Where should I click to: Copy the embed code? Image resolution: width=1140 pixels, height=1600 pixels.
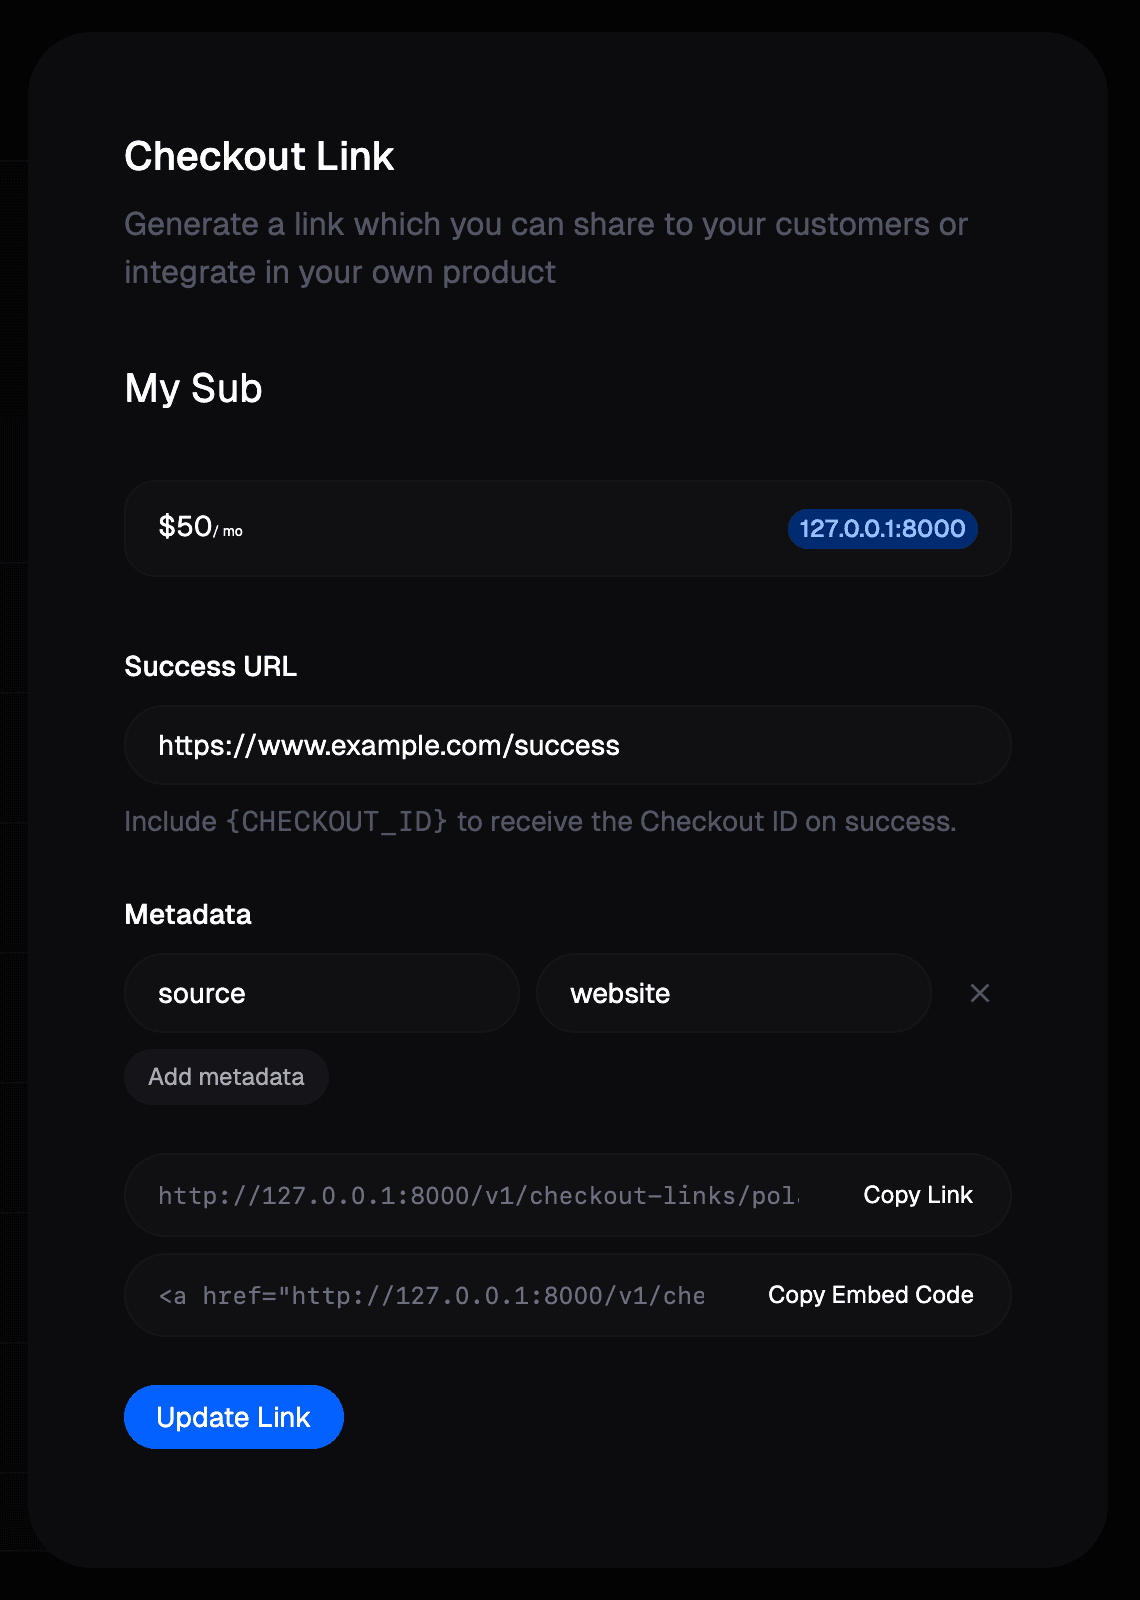point(870,1295)
